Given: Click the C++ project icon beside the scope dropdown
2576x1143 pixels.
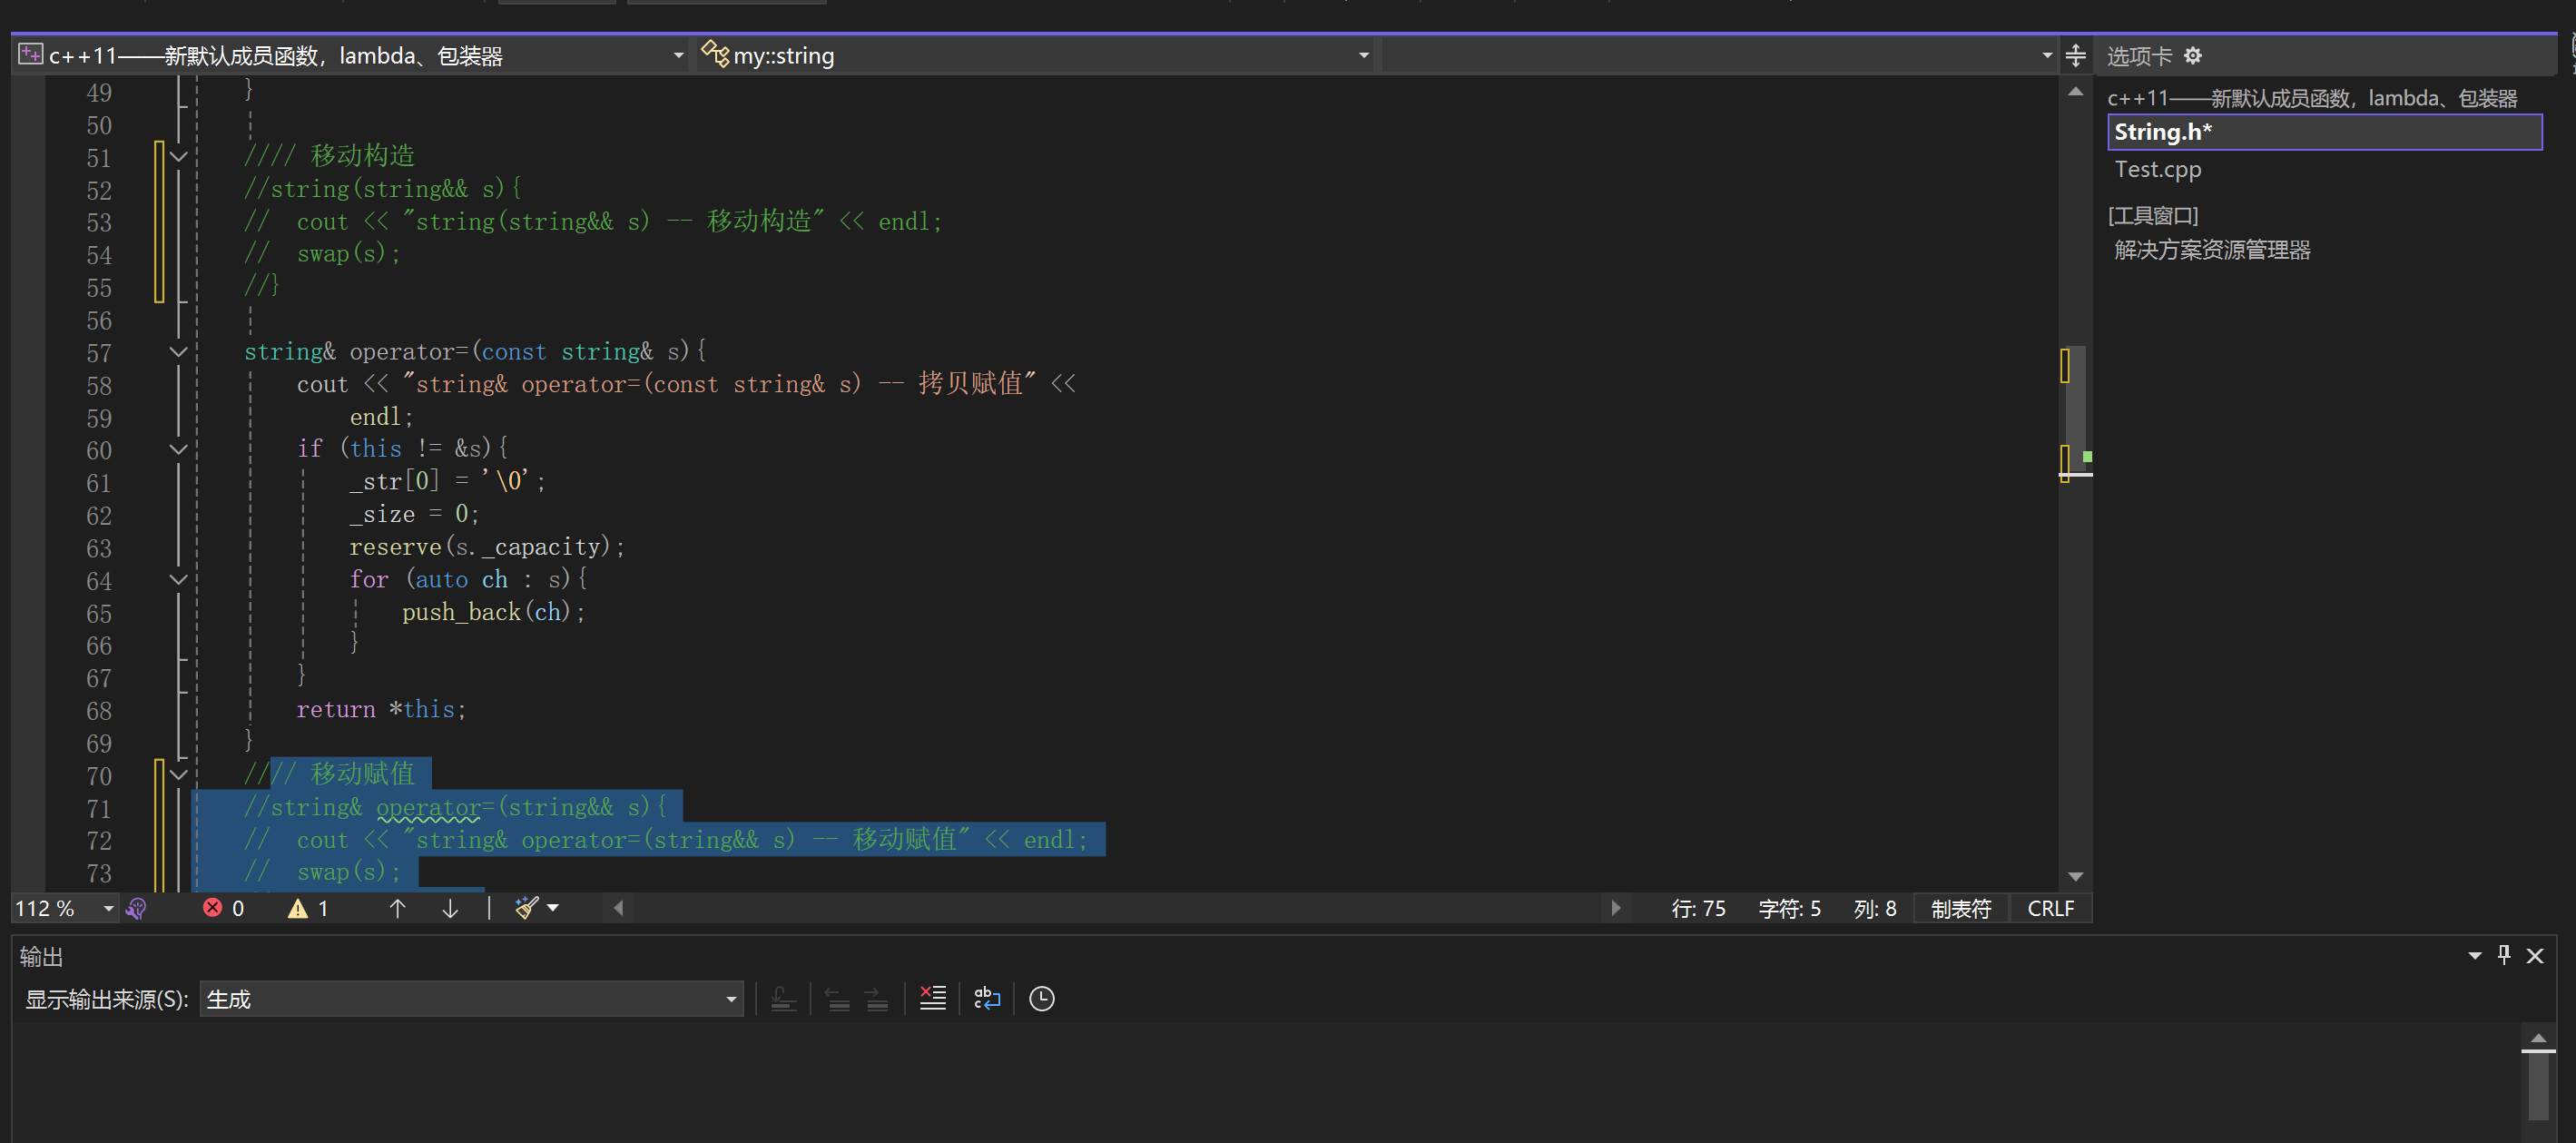Looking at the screenshot, I should pos(31,54).
